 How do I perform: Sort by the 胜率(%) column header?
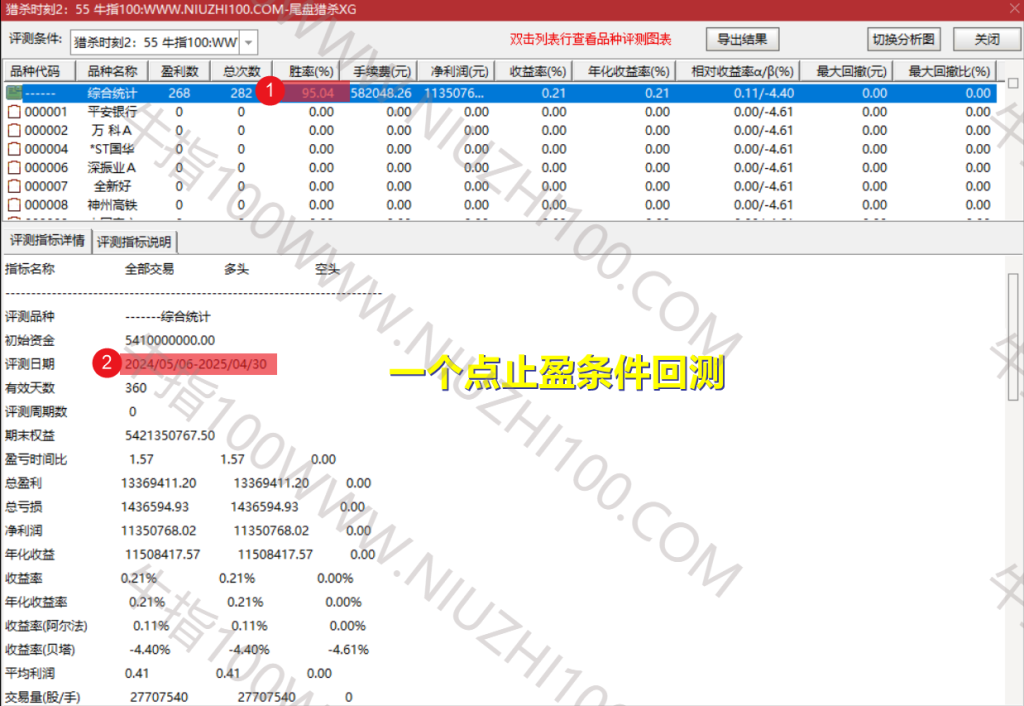coord(311,71)
